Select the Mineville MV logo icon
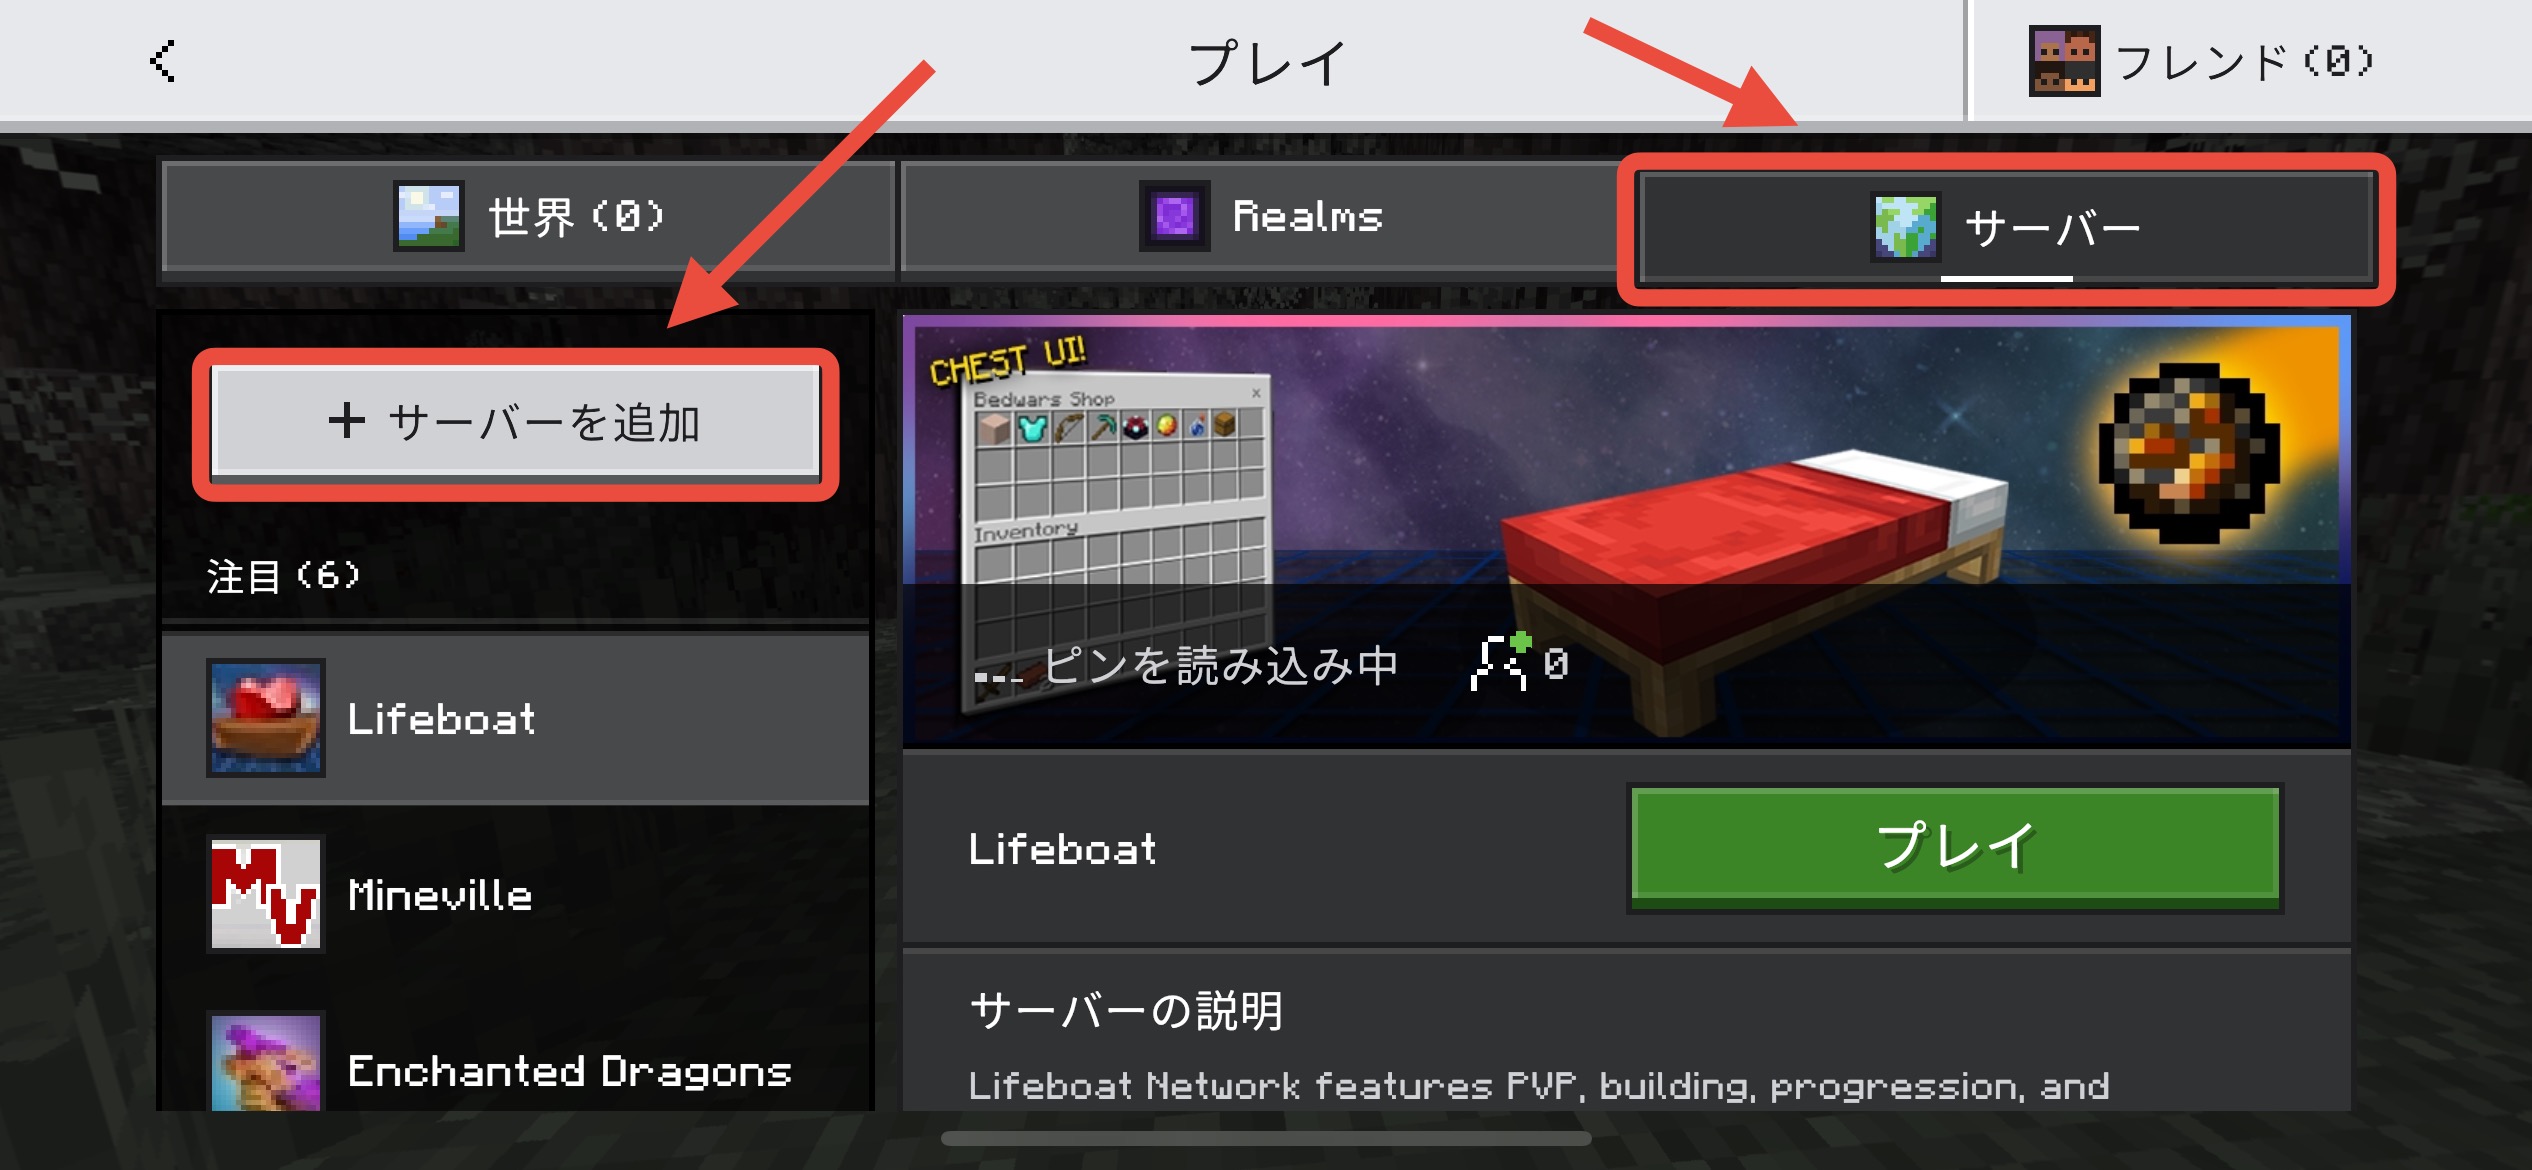Screen dimensions: 2532x1170 point(266,894)
